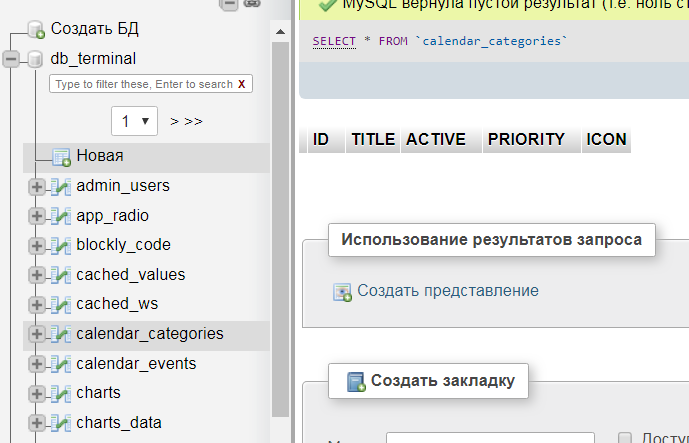Expand the cached_ws table node
This screenshot has width=689, height=443.
click(37, 305)
